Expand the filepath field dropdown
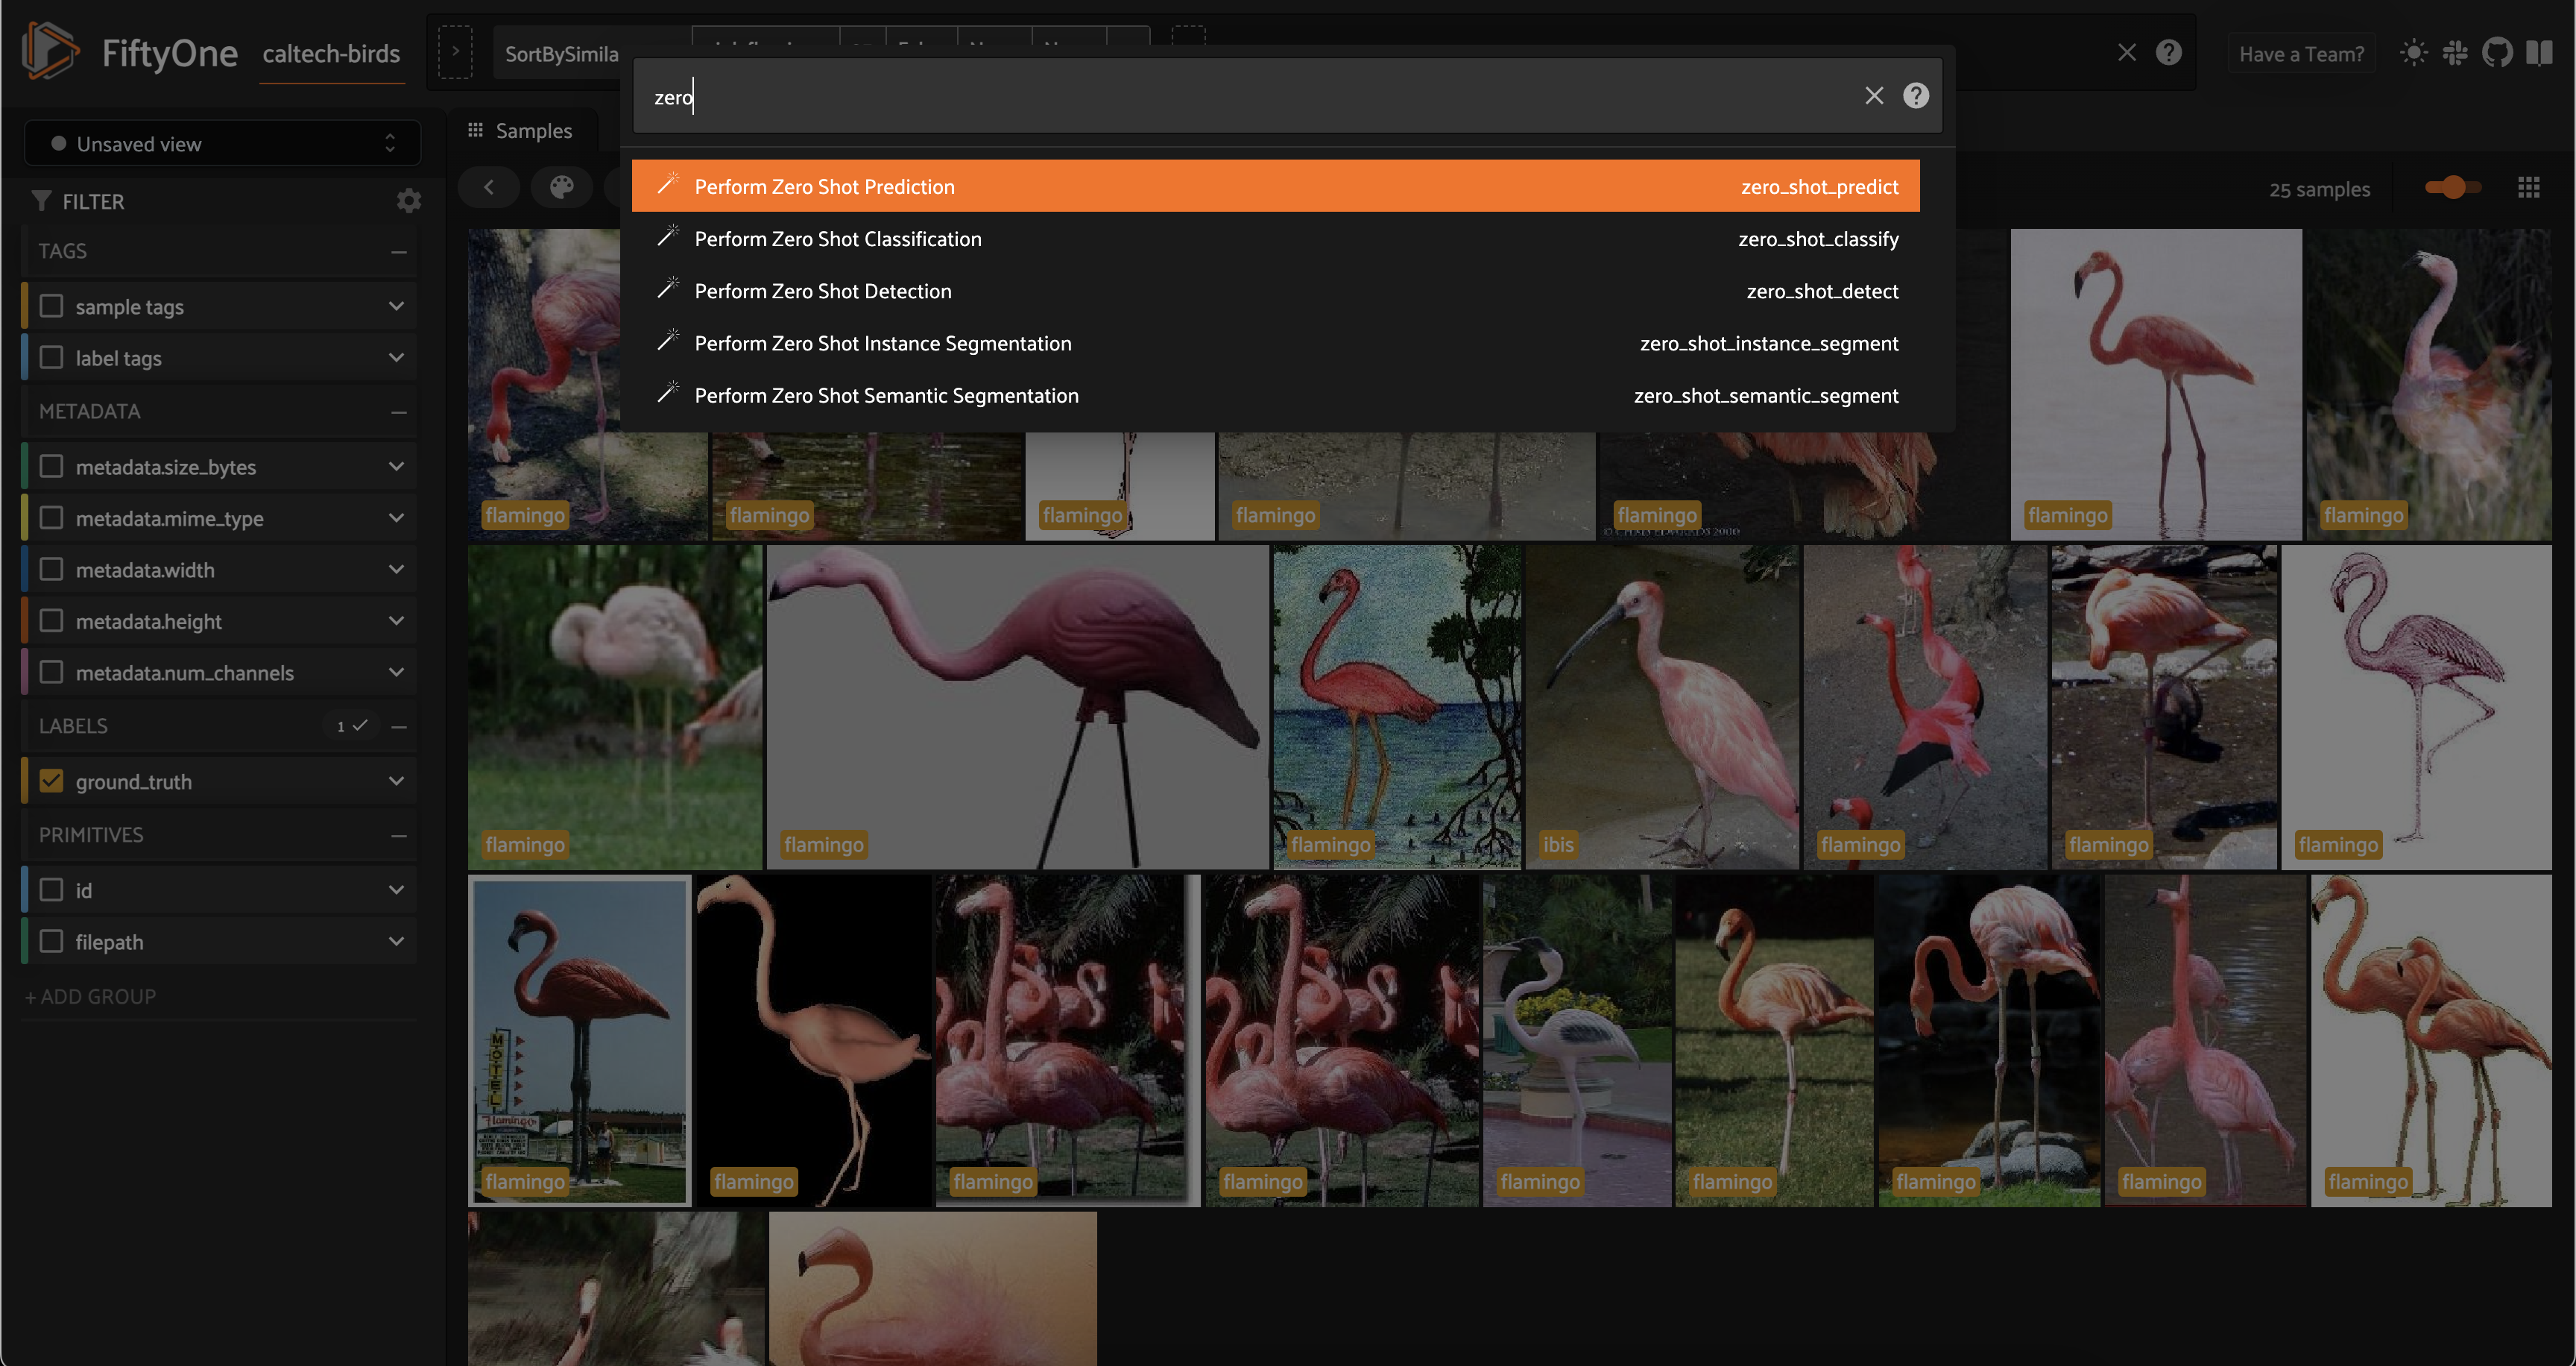Image resolution: width=2576 pixels, height=1366 pixels. (396, 942)
